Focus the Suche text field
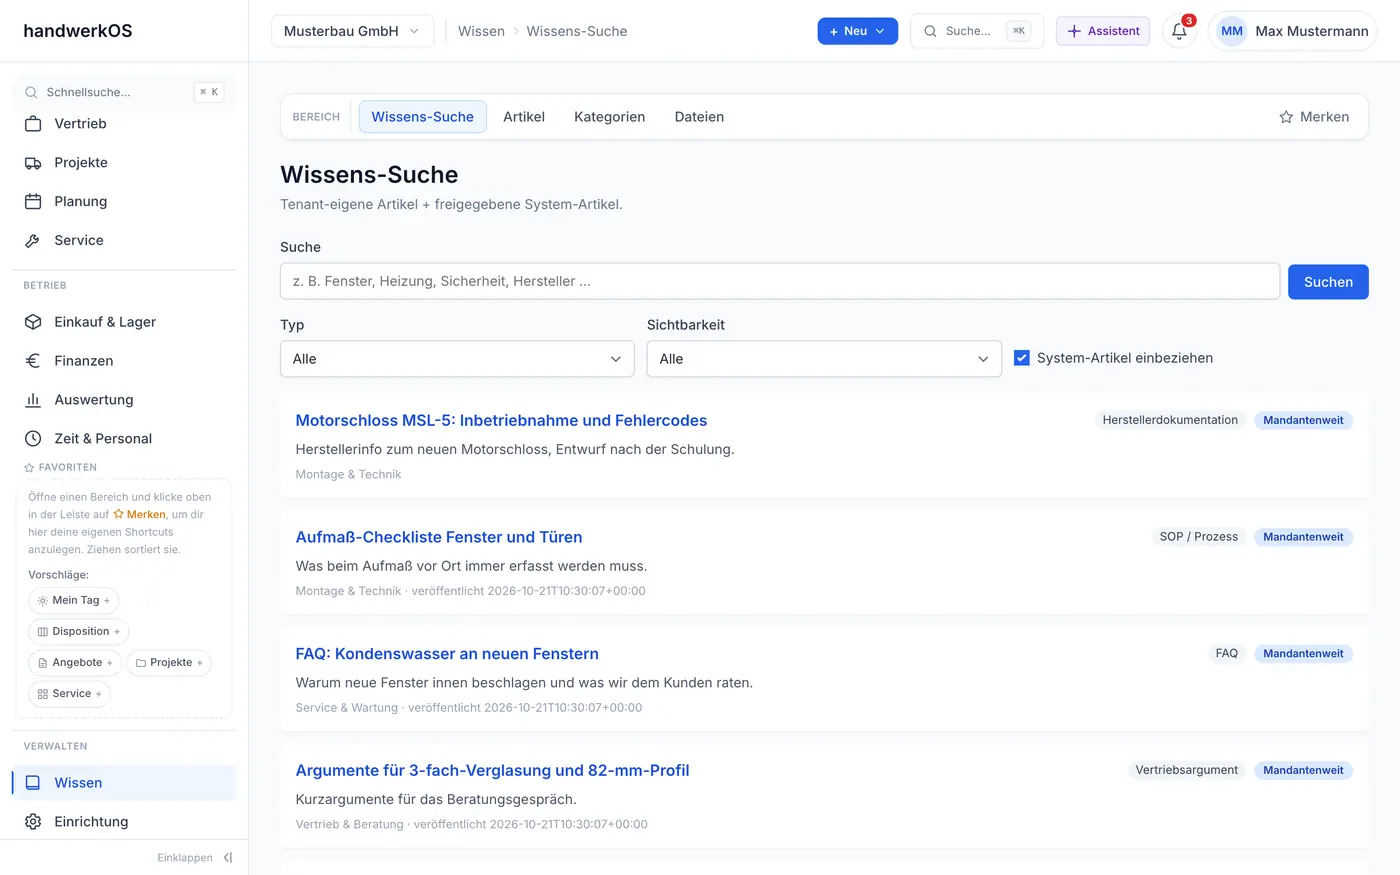The width and height of the screenshot is (1400, 875). [x=780, y=282]
